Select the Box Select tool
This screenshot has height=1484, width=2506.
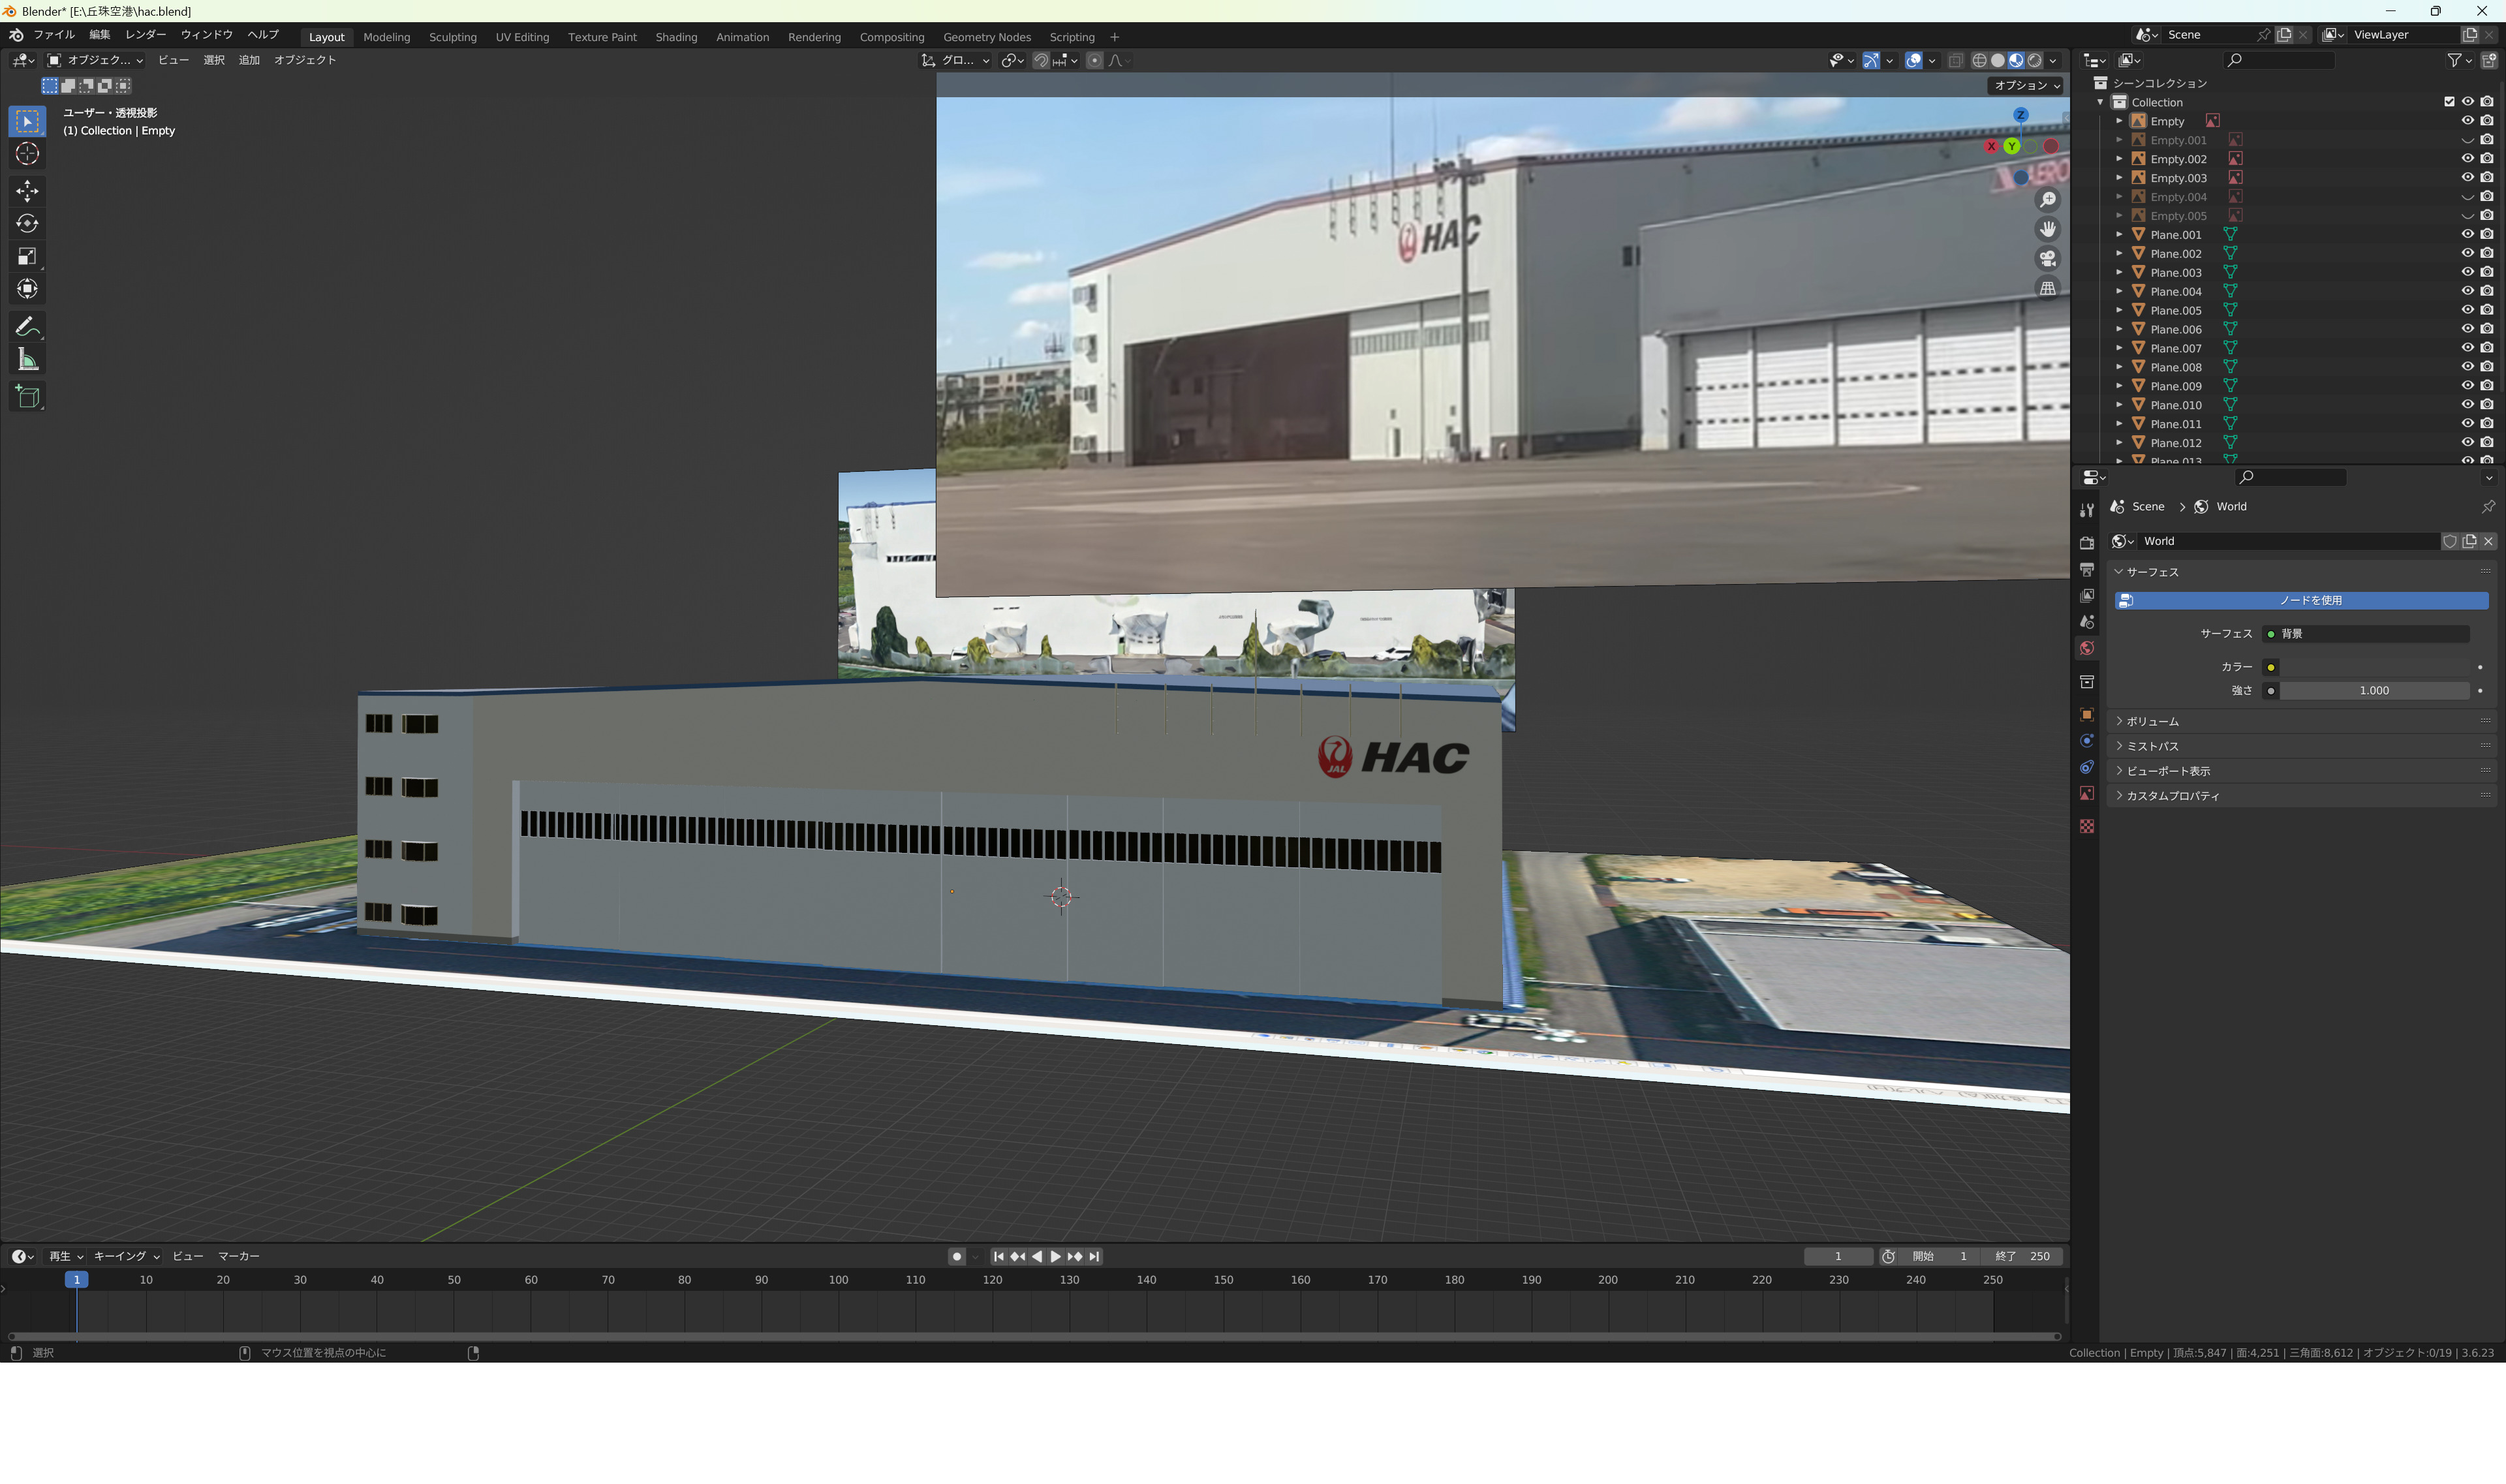click(27, 121)
